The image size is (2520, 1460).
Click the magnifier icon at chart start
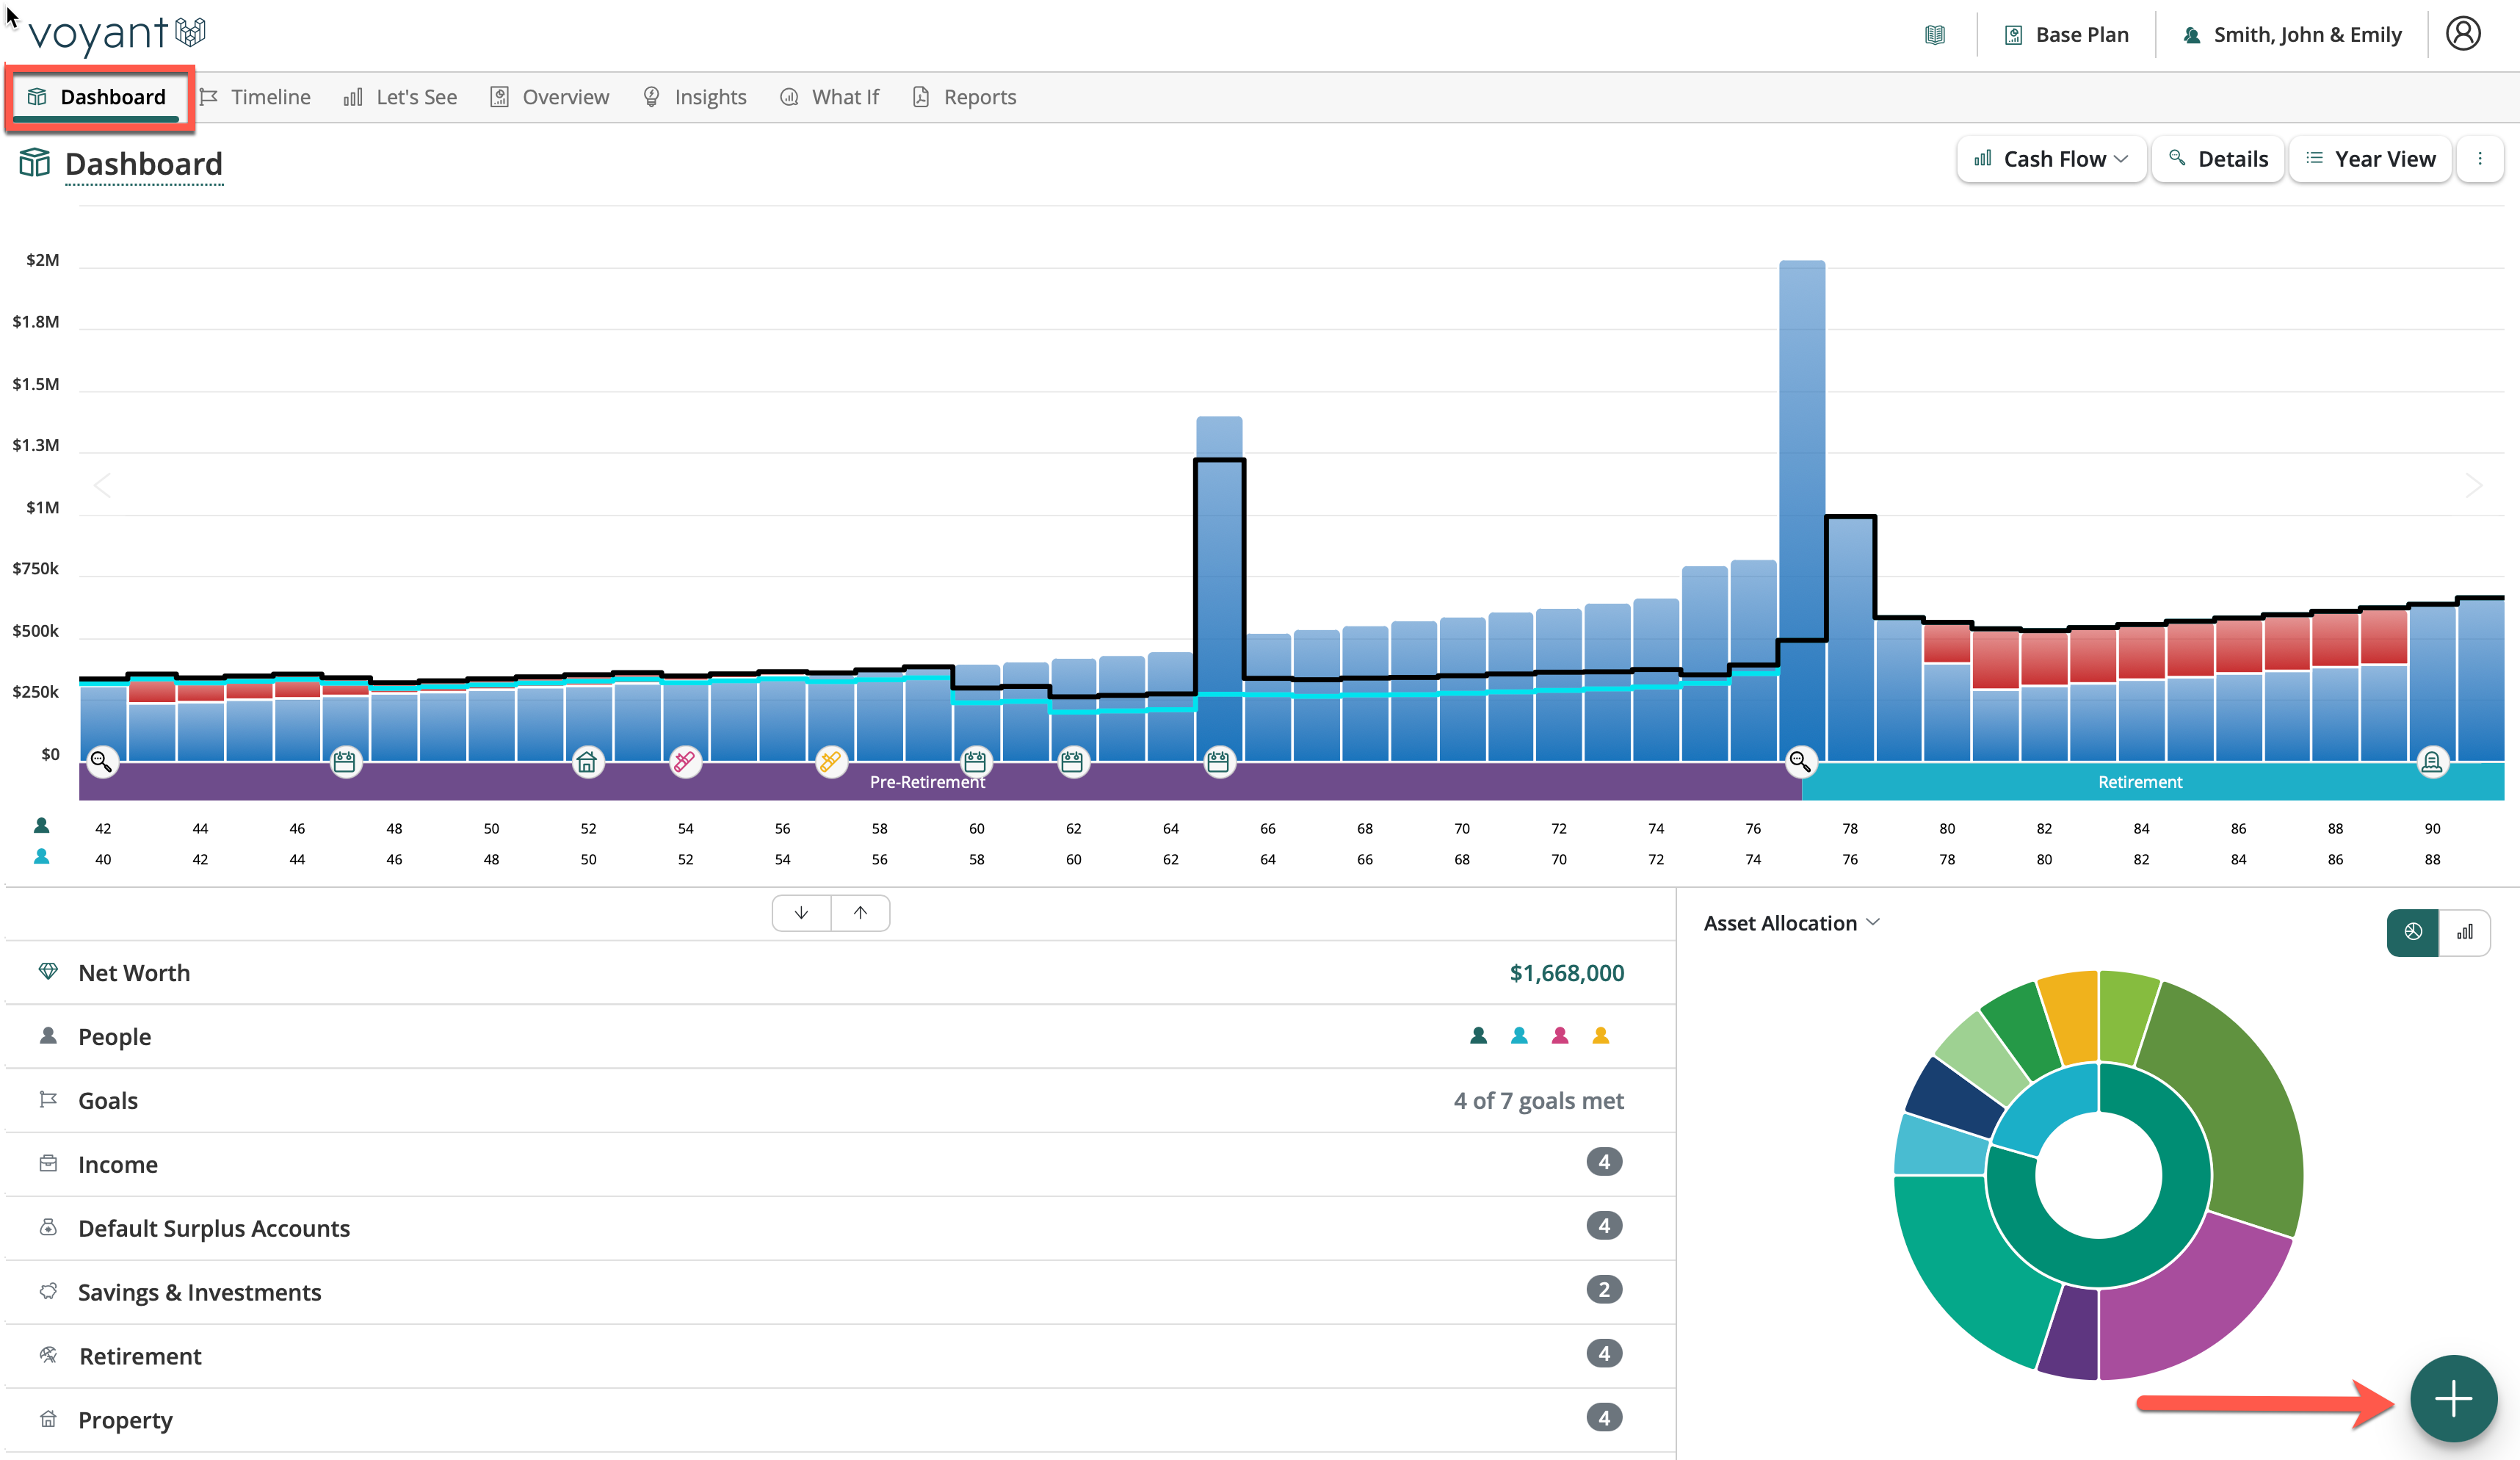[101, 762]
